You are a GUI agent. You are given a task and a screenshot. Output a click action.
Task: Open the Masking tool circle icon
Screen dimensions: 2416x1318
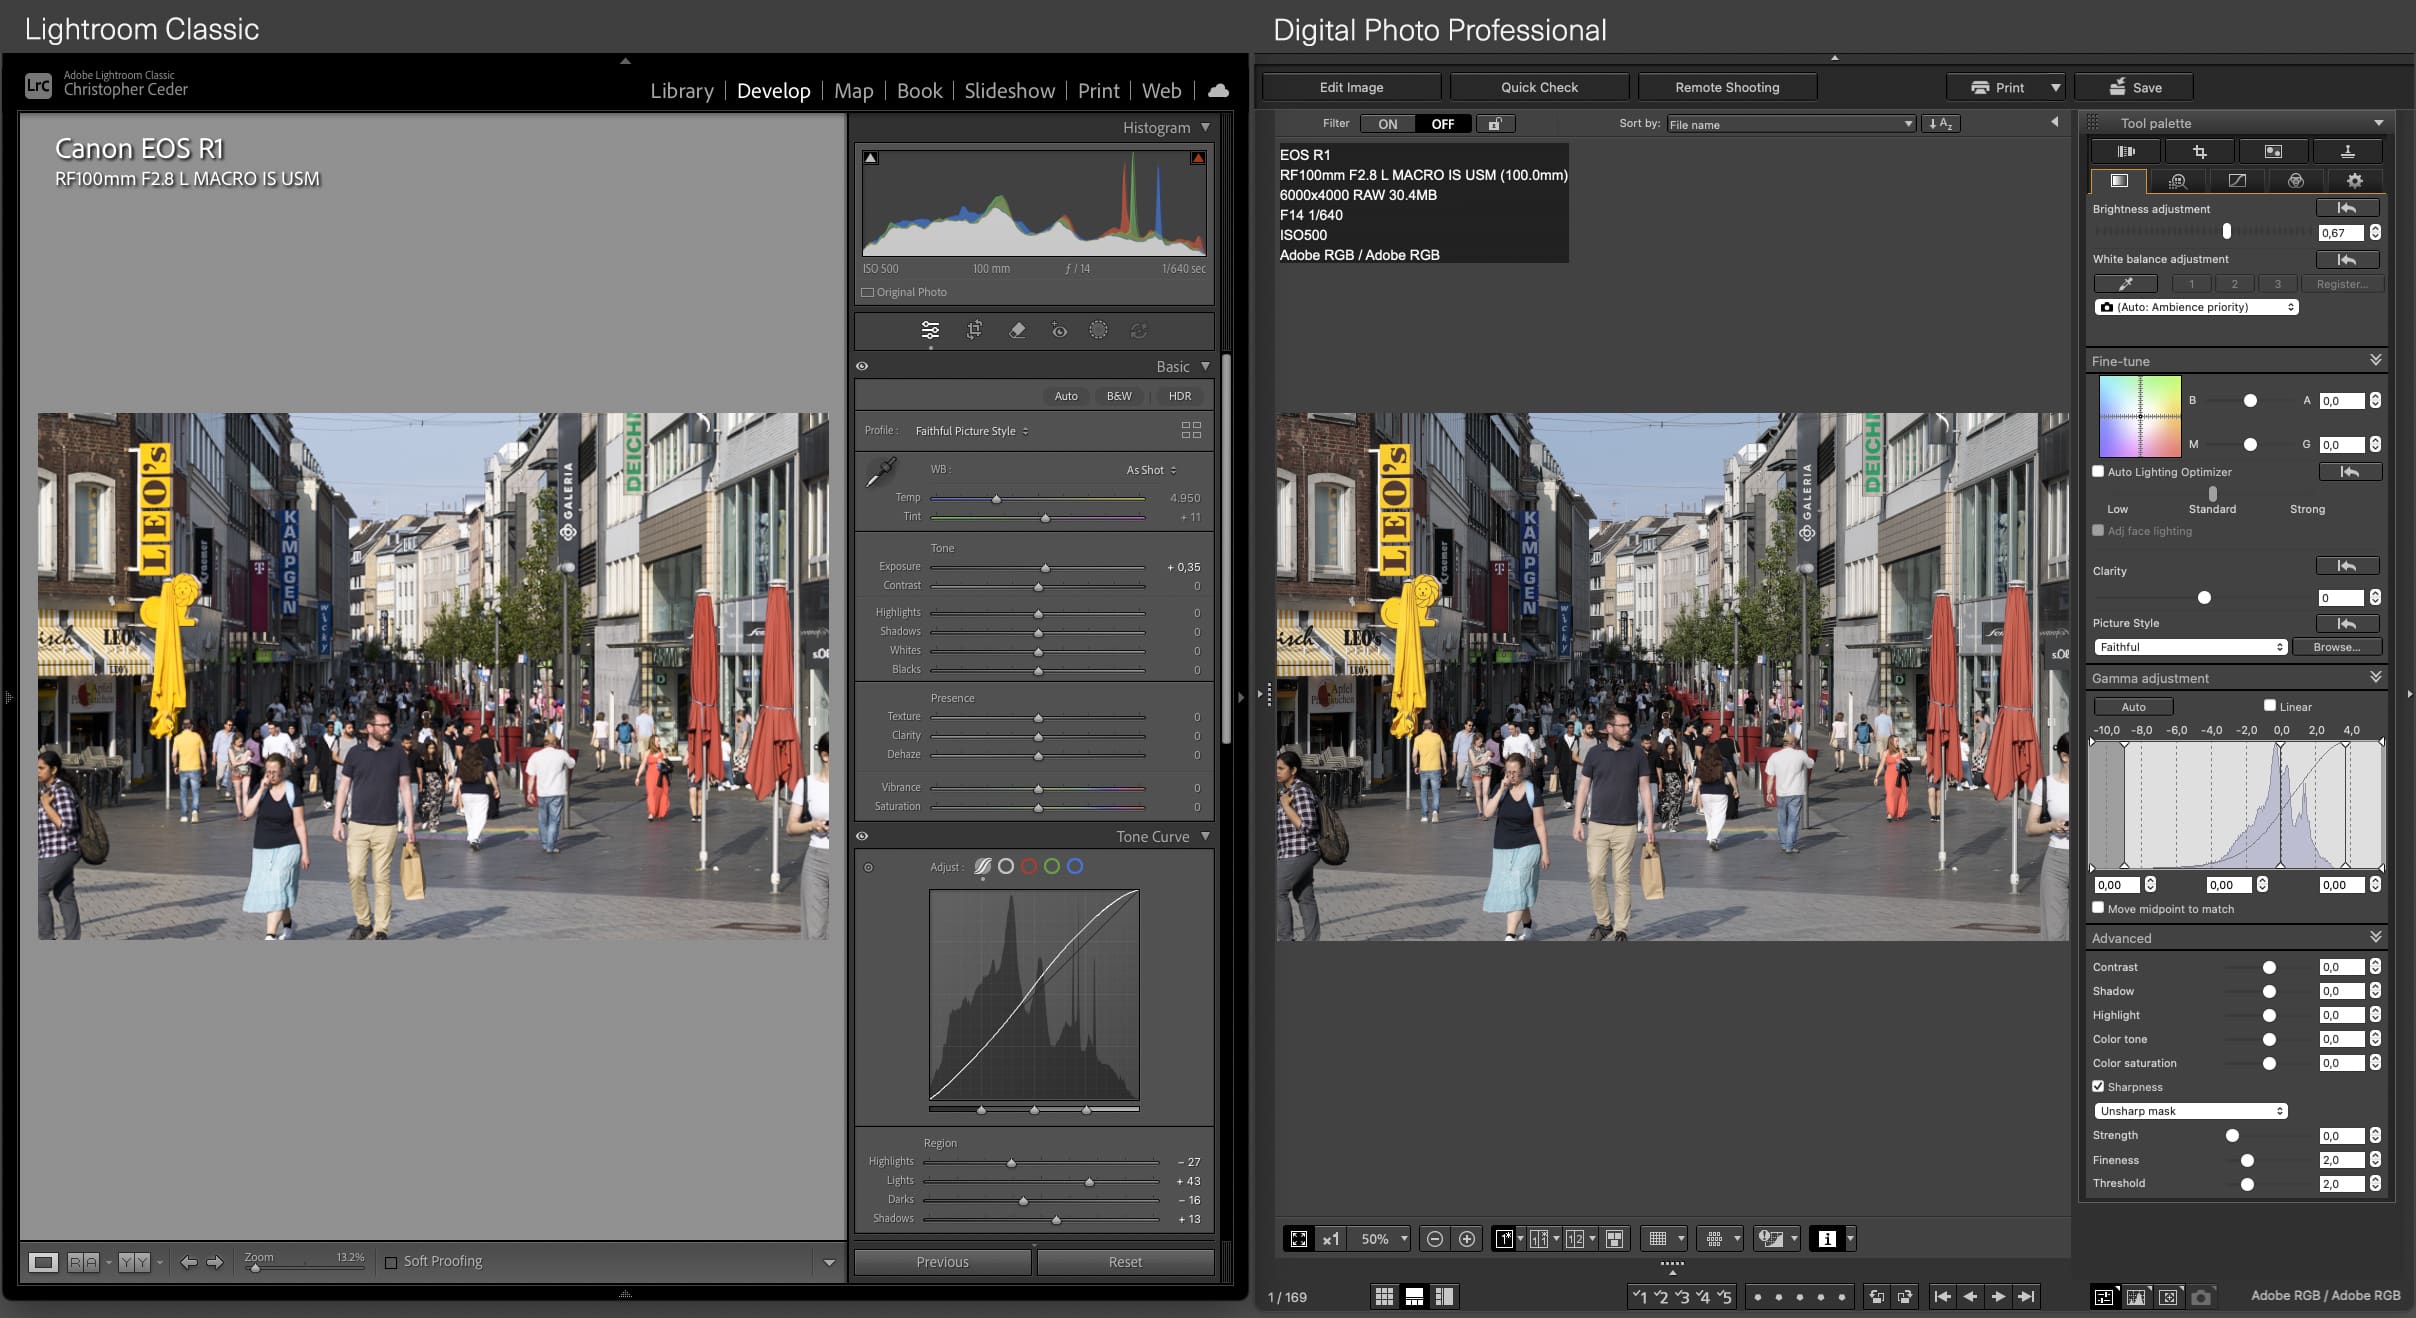pyautogui.click(x=1098, y=330)
